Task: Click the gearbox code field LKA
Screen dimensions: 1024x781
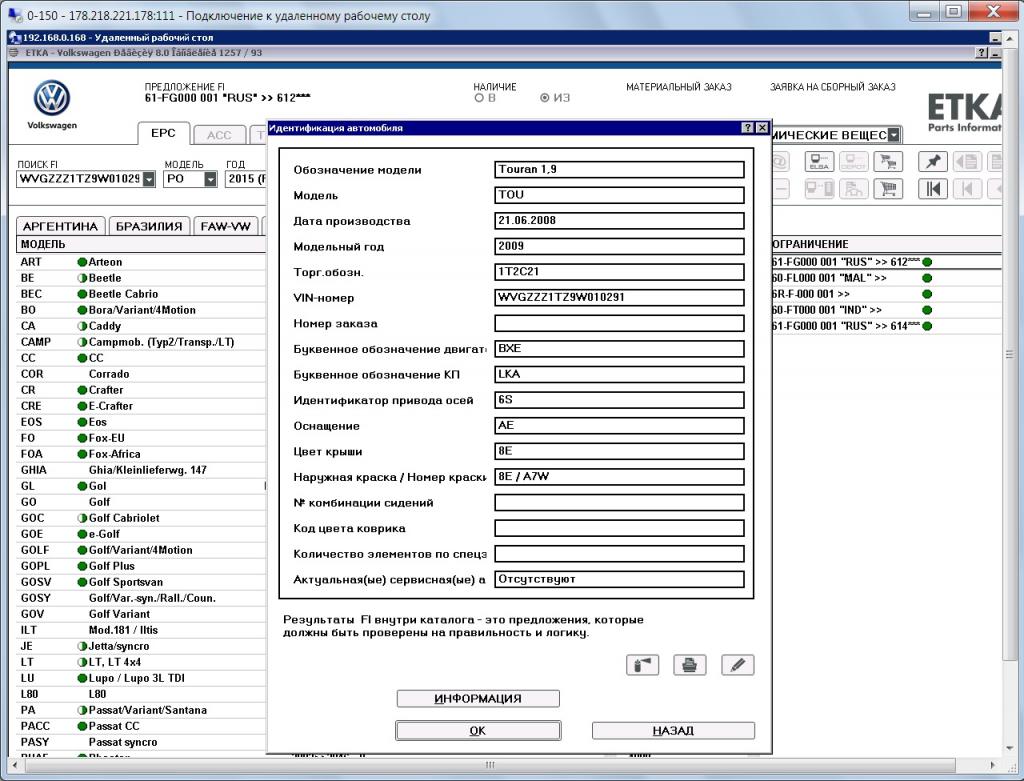Action: click(x=619, y=374)
